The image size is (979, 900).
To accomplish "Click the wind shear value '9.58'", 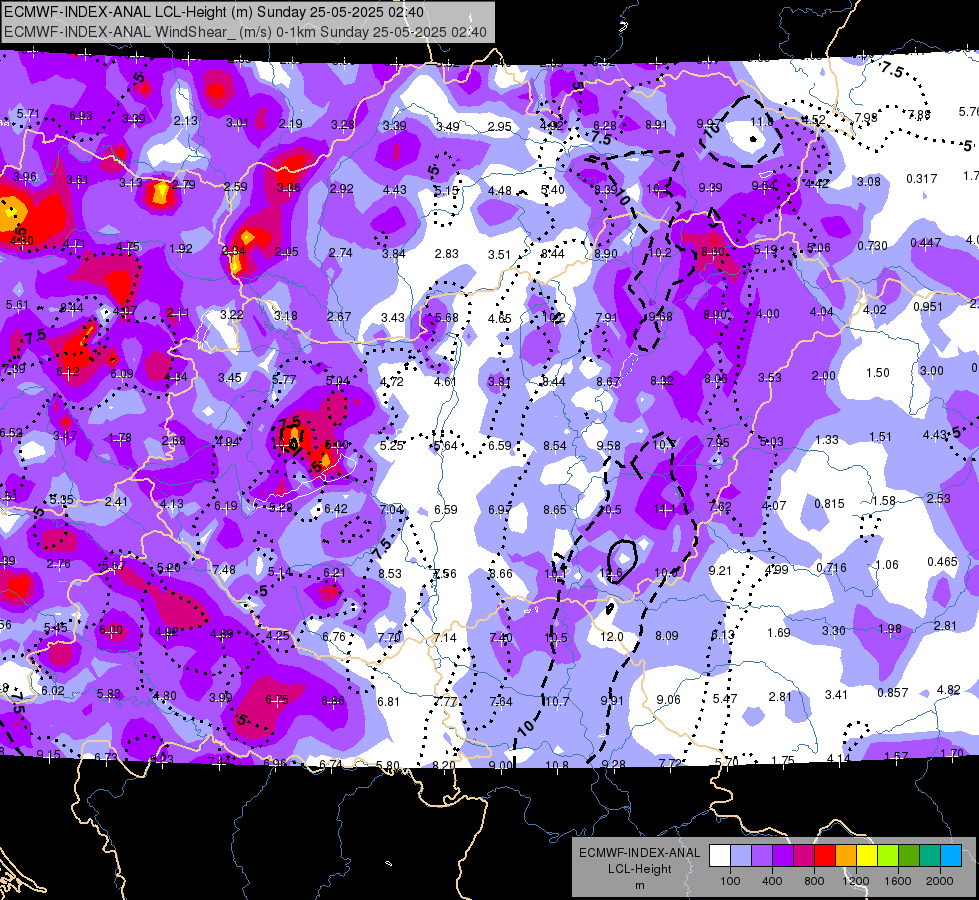I will (608, 445).
